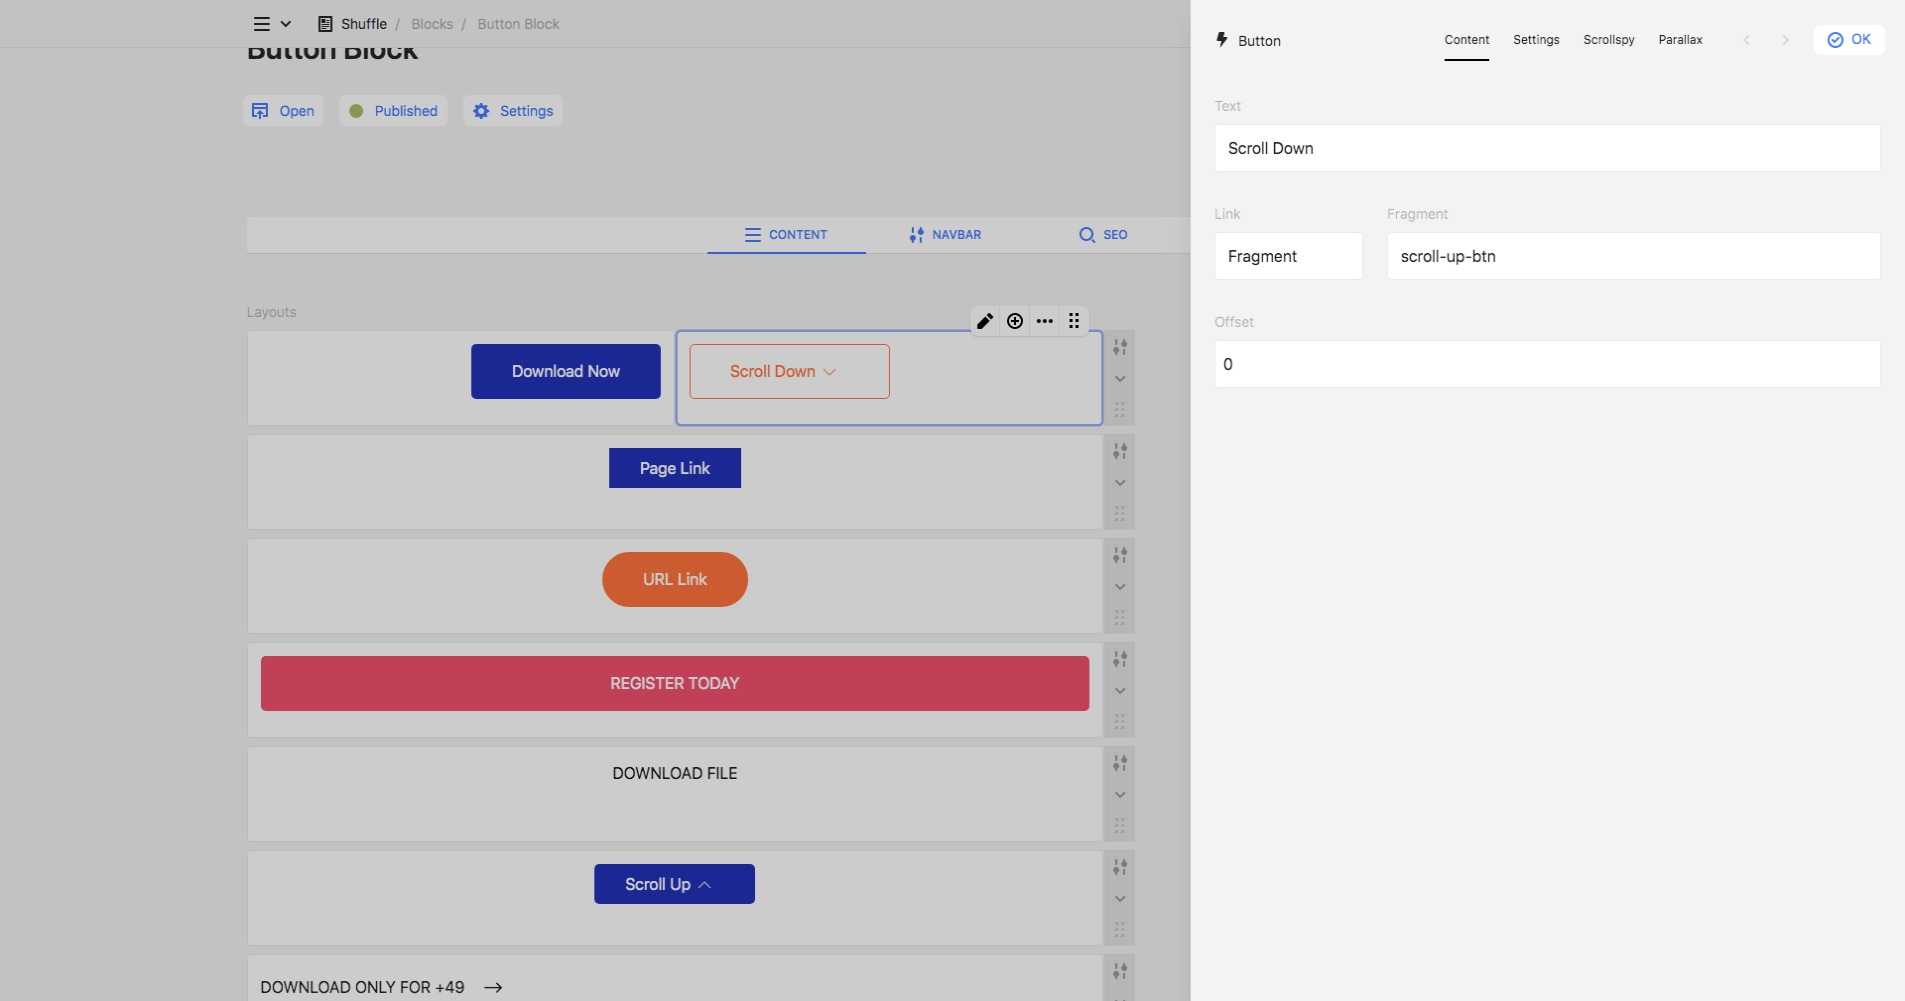Switch to the NAVBAR tab
Screen dimensions: 1905x1001
945,235
